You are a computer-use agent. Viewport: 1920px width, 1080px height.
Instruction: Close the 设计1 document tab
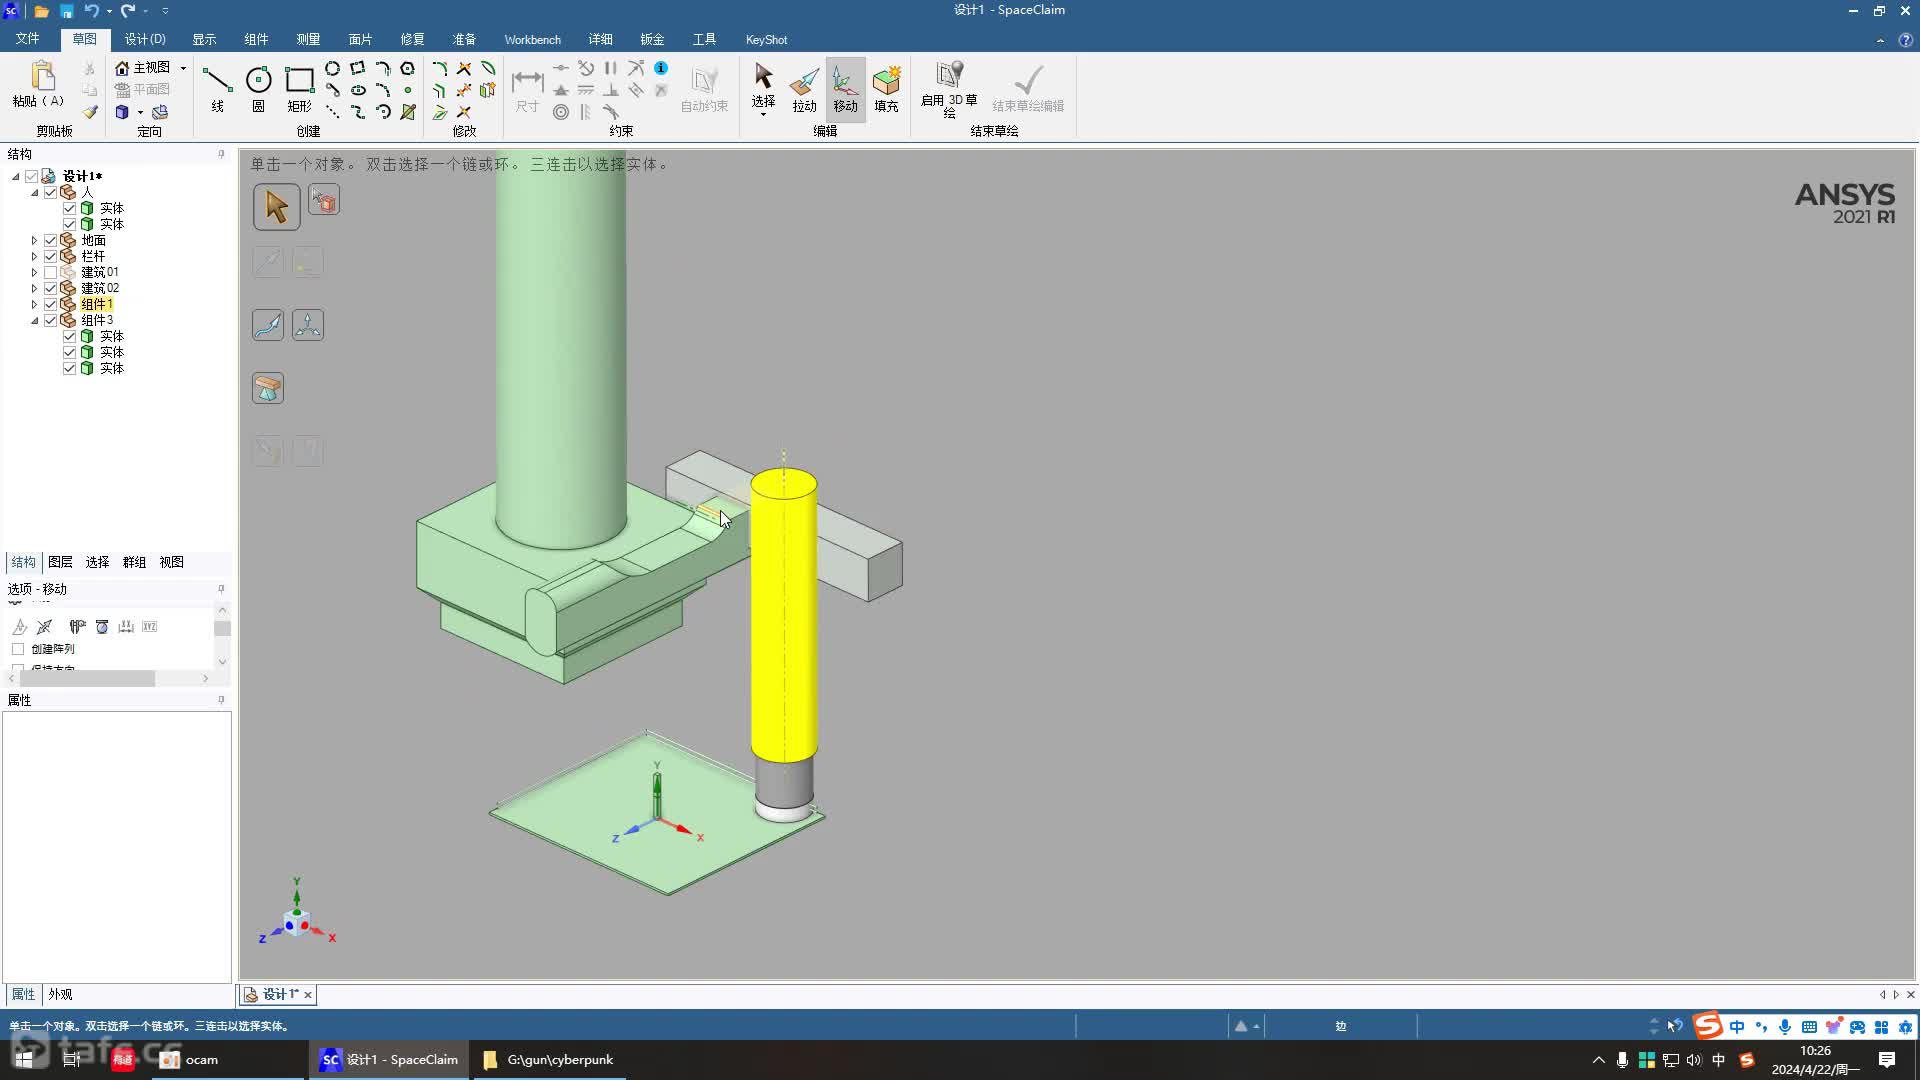(x=308, y=994)
